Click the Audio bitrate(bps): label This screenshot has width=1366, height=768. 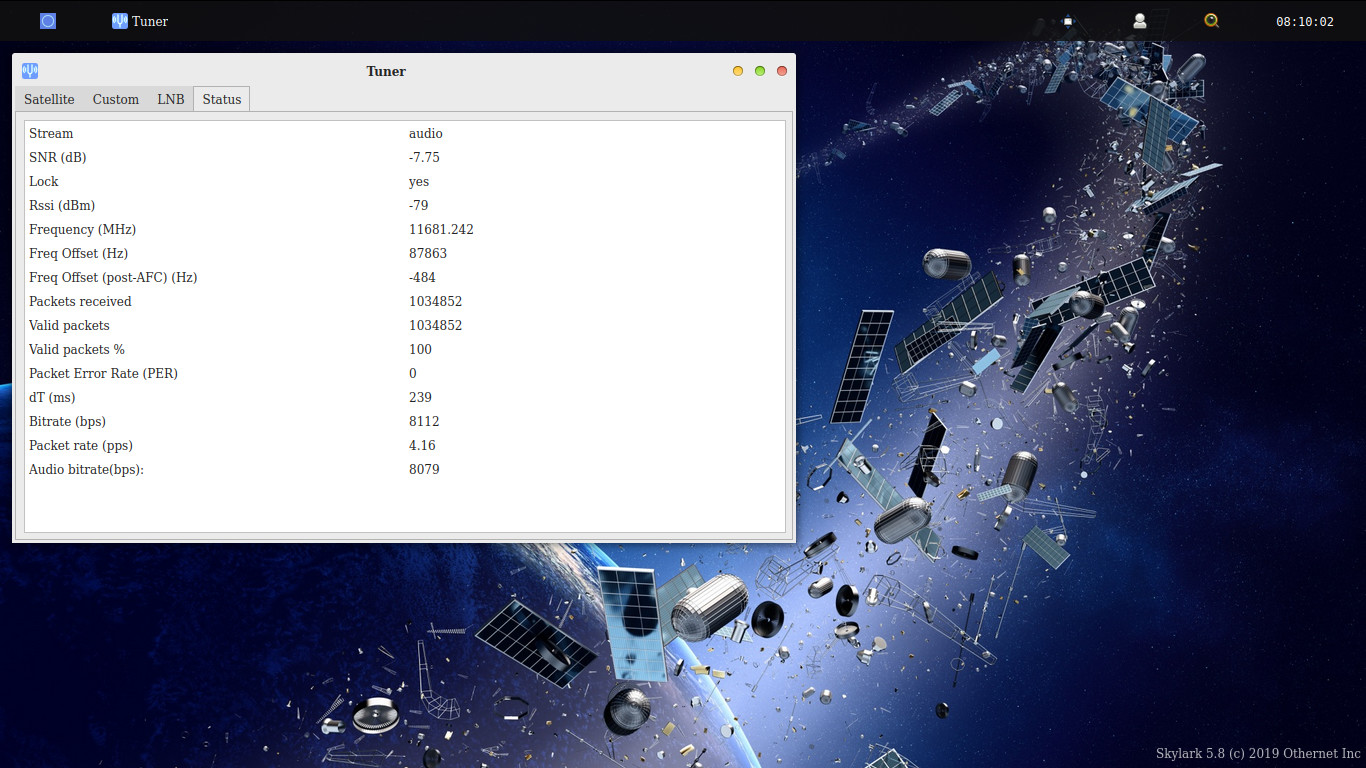[x=87, y=469]
